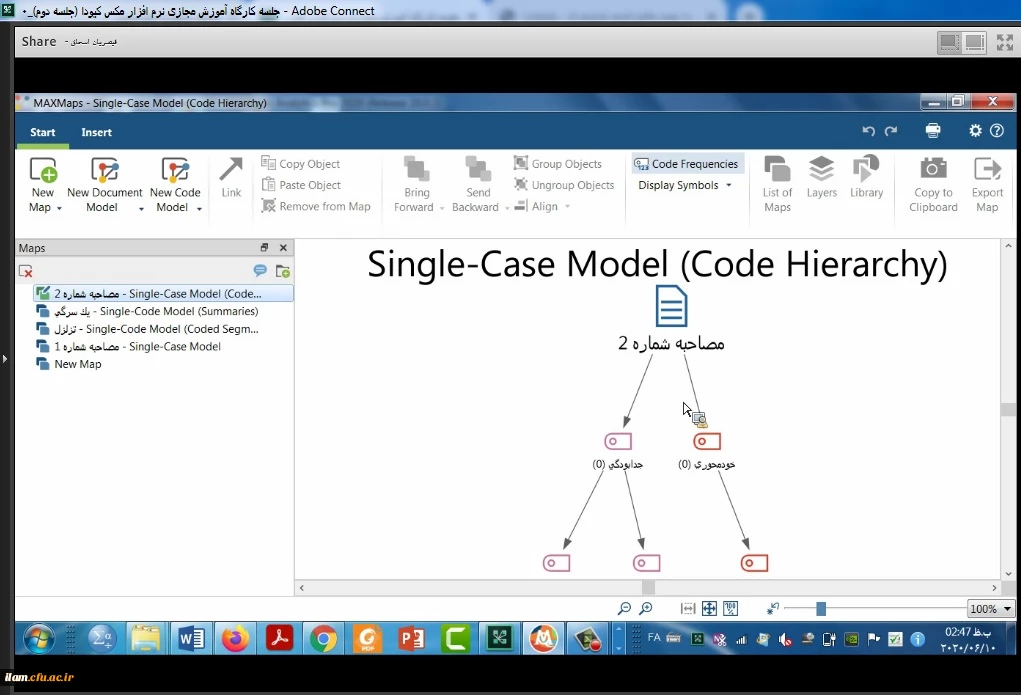Click the zoom out magnifier icon
Screen dimensions: 1021x695
click(x=625, y=609)
